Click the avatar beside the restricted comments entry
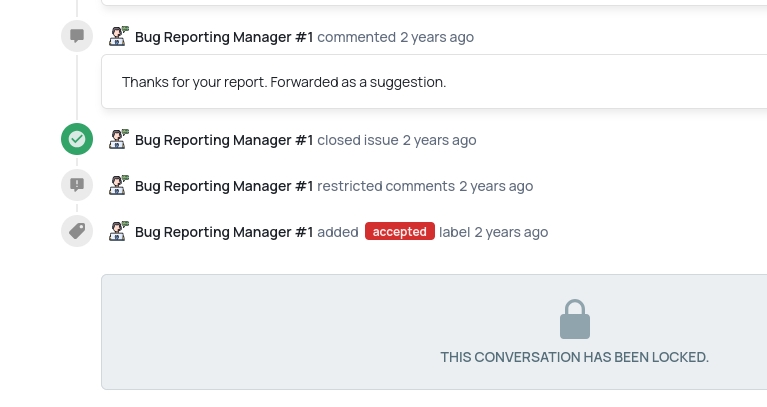The height and width of the screenshot is (407, 767). coord(119,185)
